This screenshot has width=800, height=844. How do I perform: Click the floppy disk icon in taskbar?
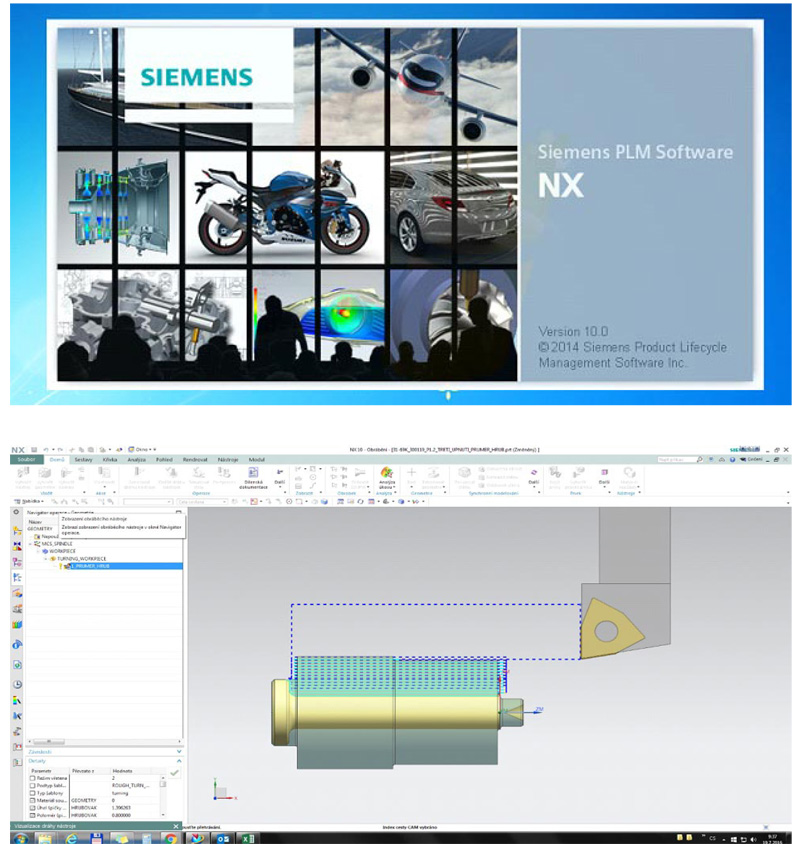96,839
